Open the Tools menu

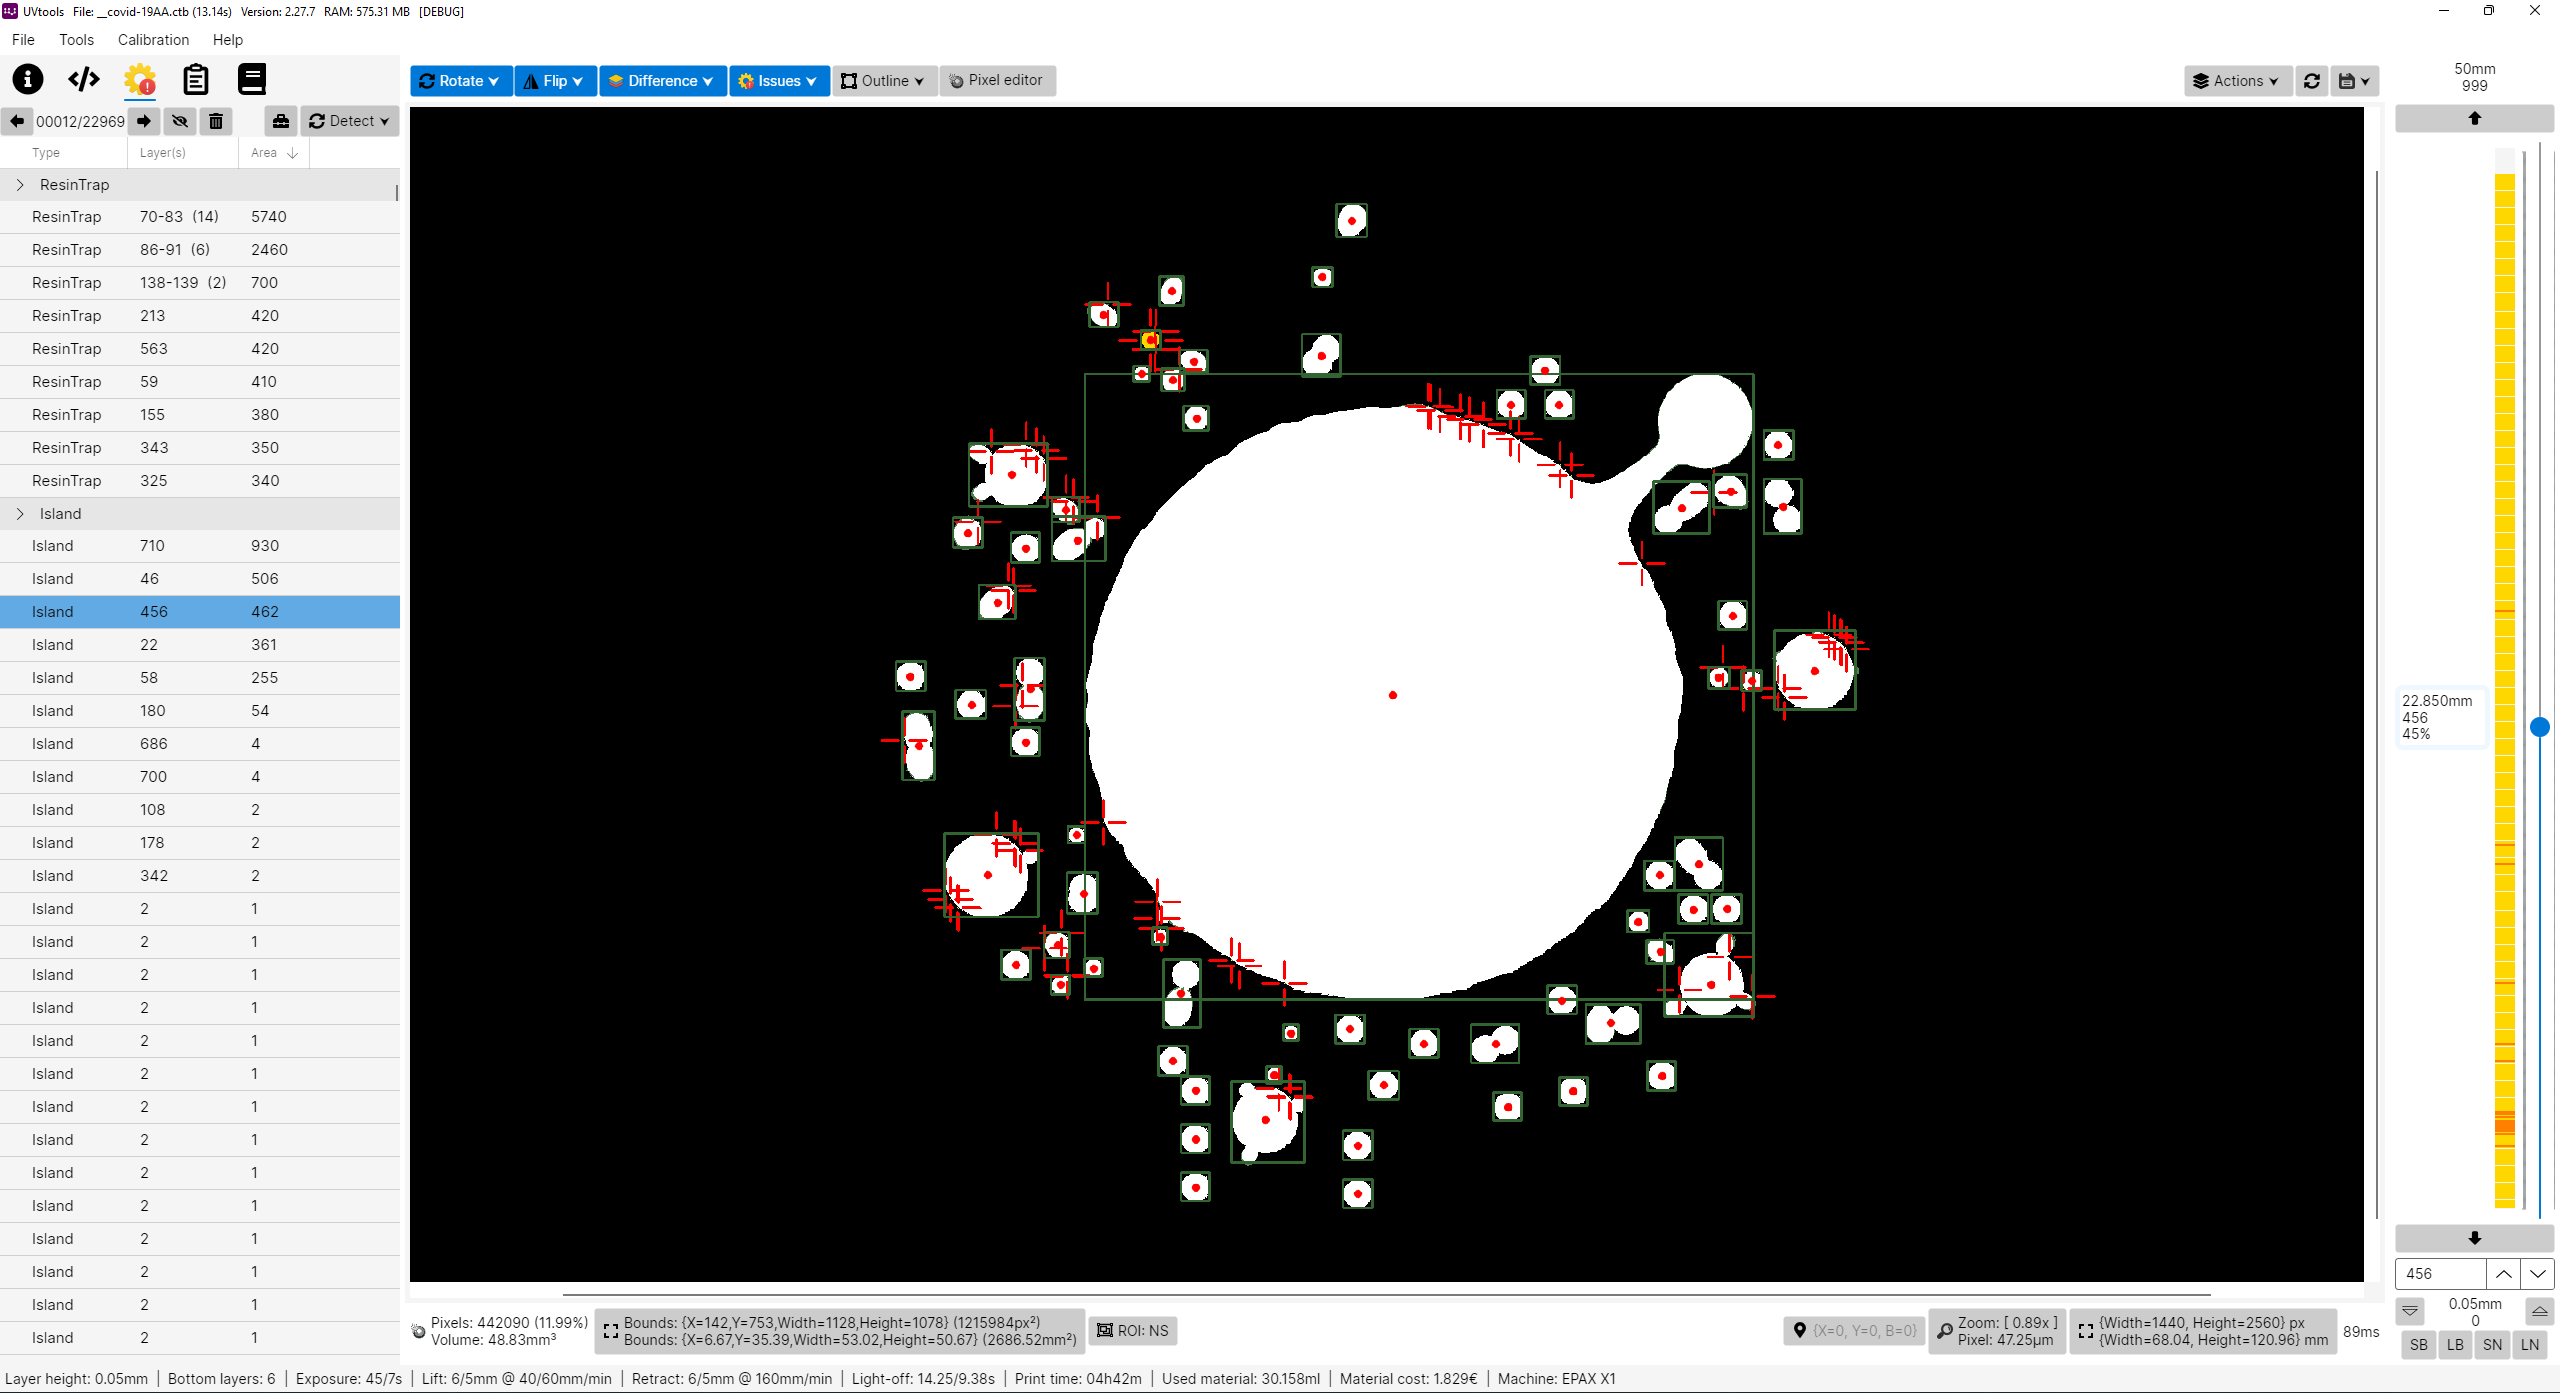(x=76, y=40)
